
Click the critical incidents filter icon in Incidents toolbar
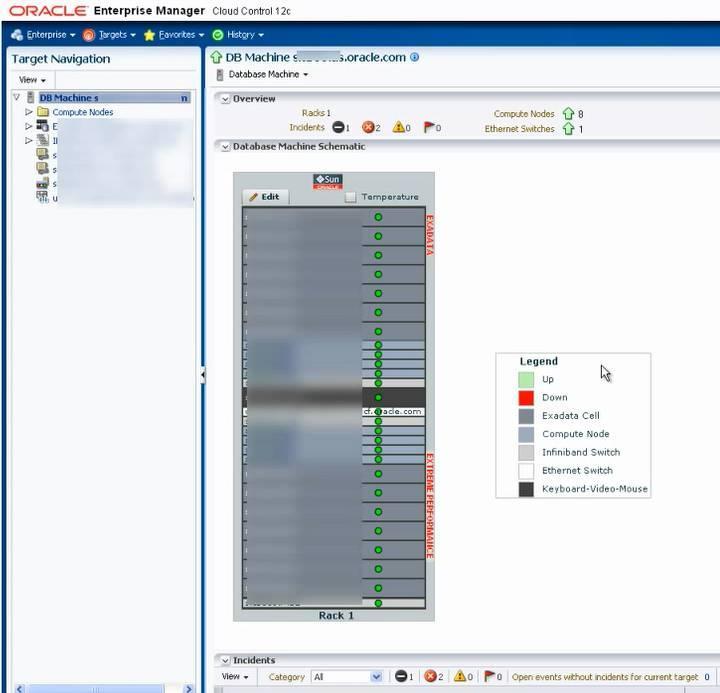(430, 676)
